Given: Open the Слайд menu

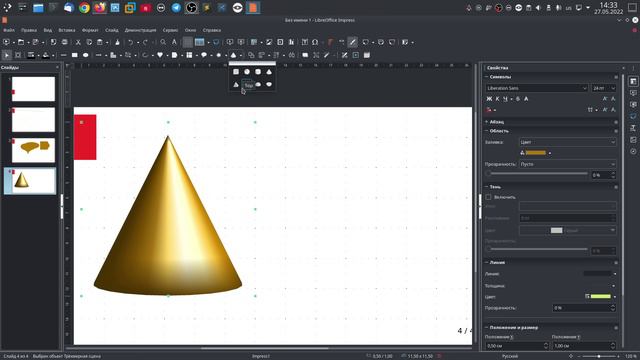Looking at the screenshot, I should click(111, 30).
